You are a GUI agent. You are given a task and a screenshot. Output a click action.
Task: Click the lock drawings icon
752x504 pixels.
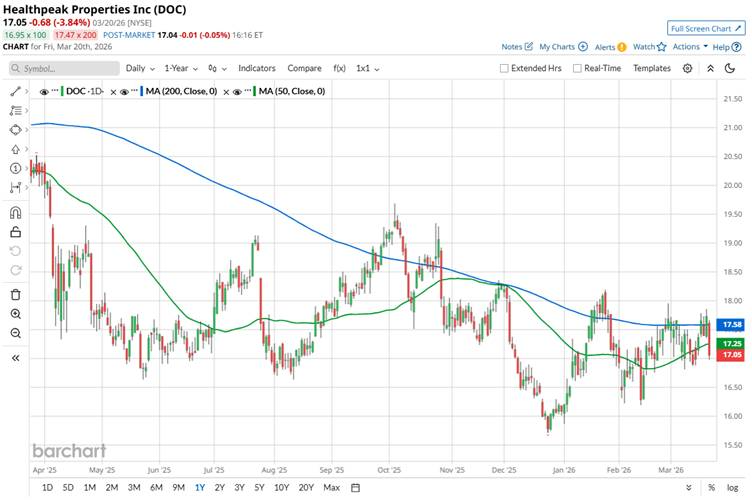[15, 232]
